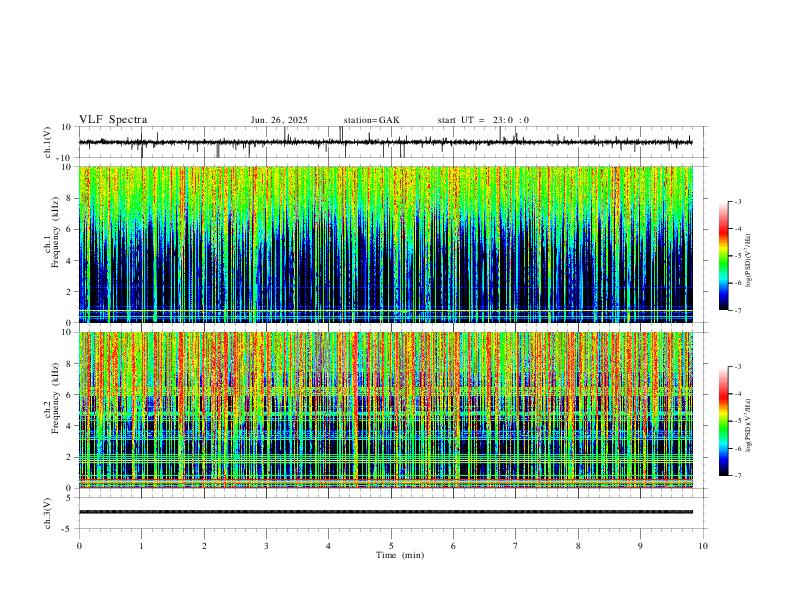Viewport: 792px width, 612px height.
Task: Click the ch.1 PSD color bar
Action: point(723,256)
